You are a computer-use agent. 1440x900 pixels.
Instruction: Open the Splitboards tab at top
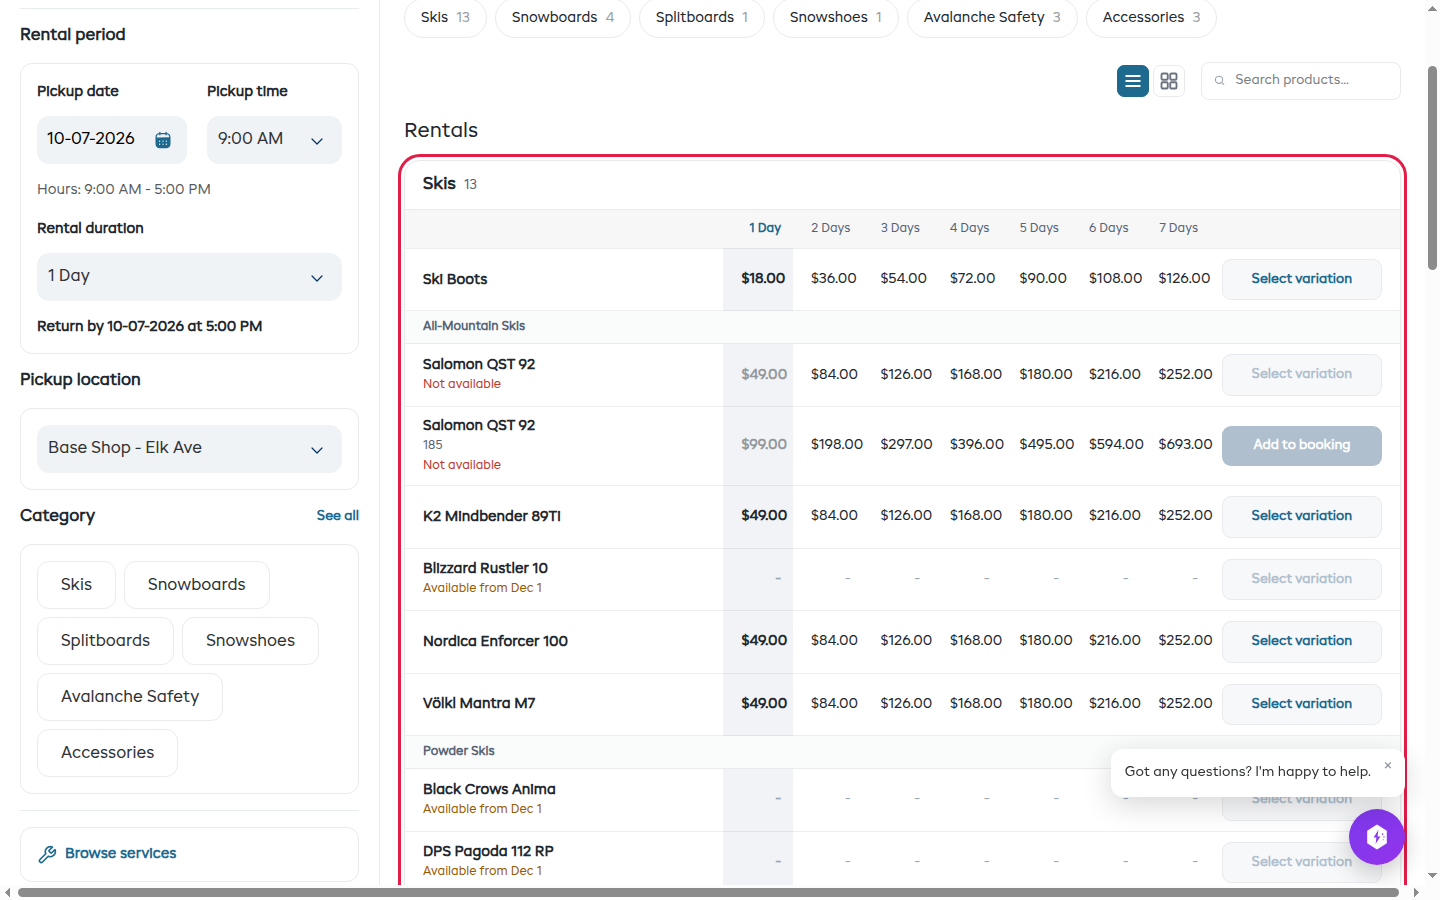[x=702, y=18]
